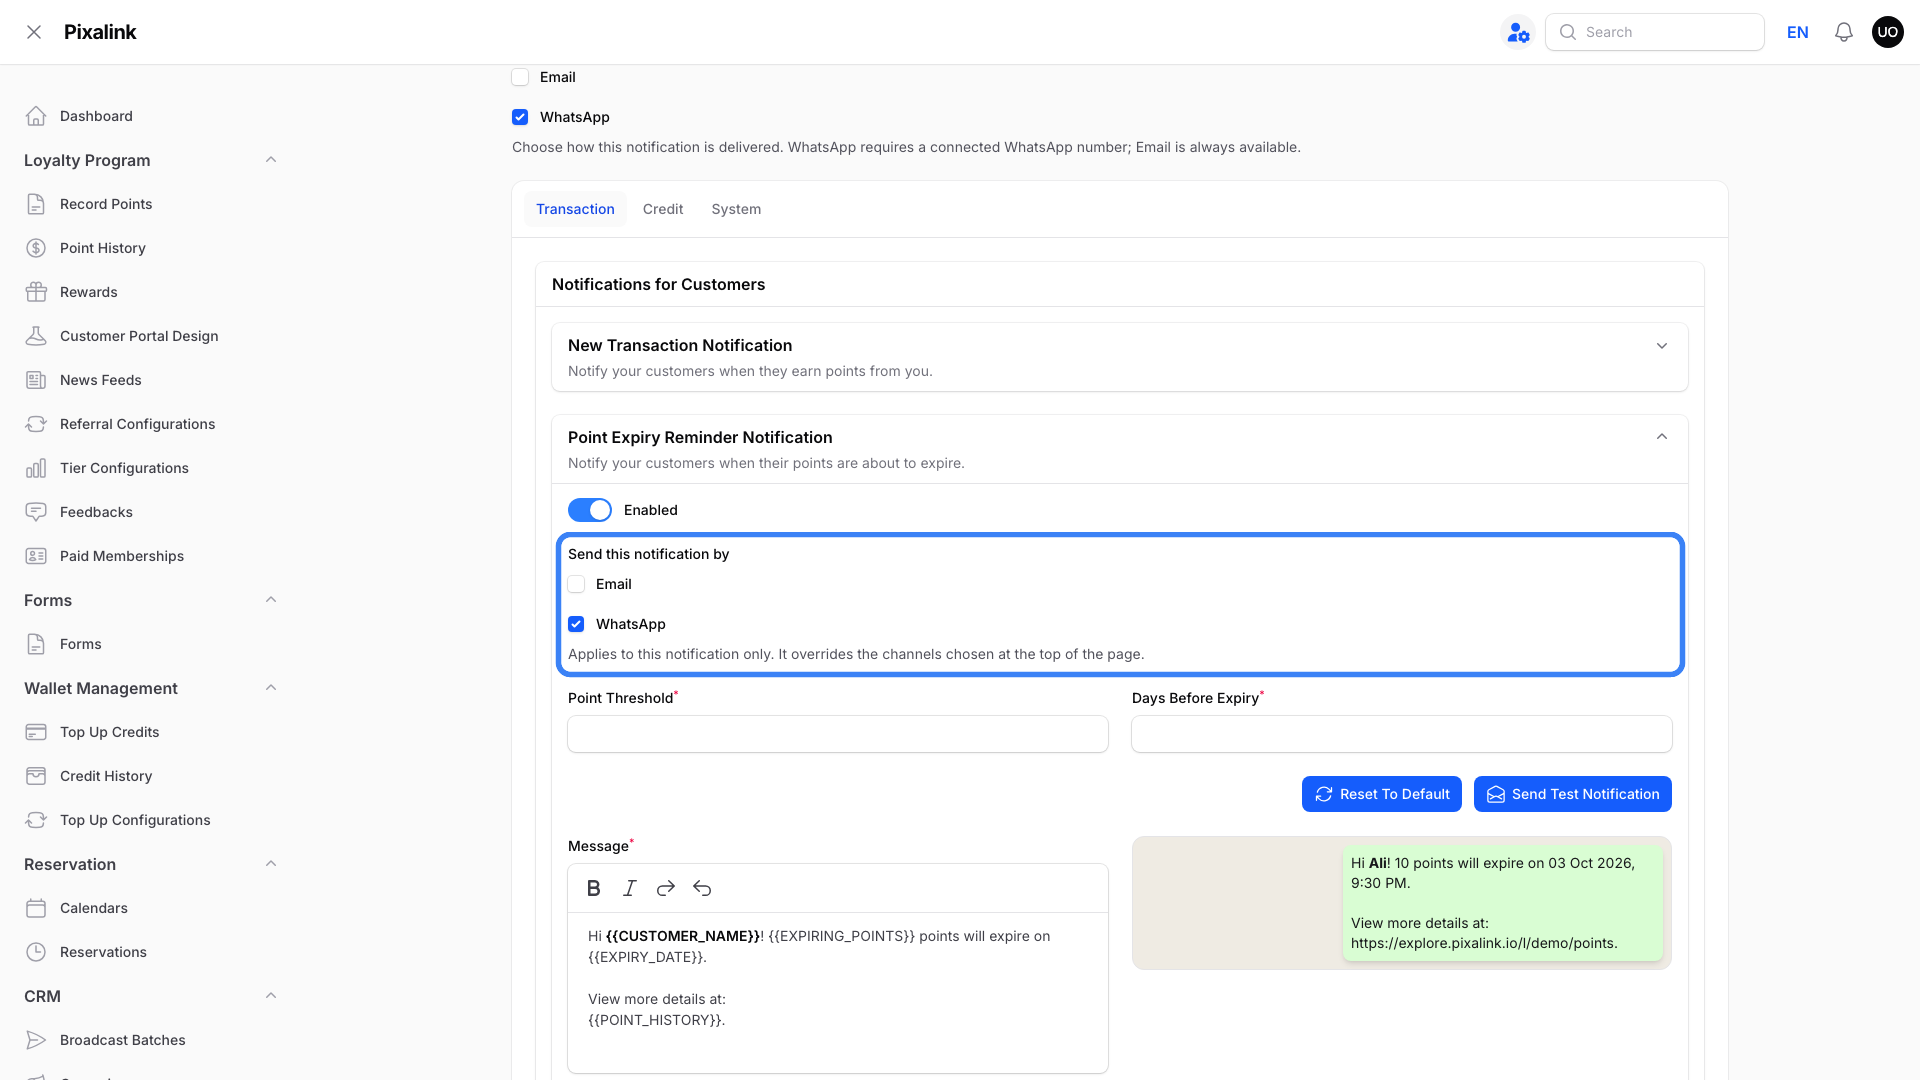Screen dimensions: 1920x1080
Task: Click the Calendars icon in sidebar
Action: tap(36, 908)
